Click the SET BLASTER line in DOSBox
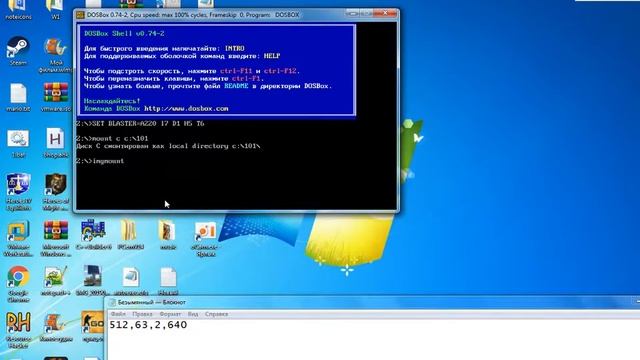 tap(140, 123)
